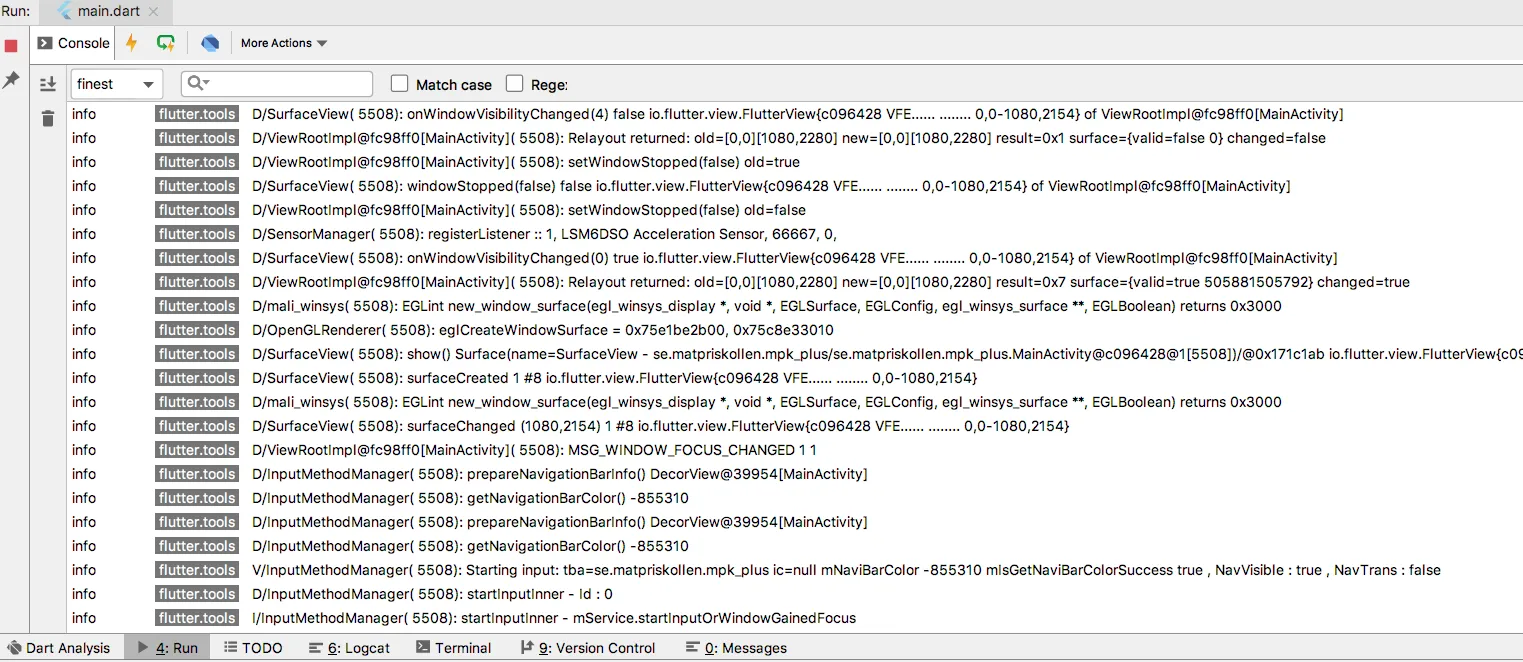The image size is (1523, 662).
Task: Select 'startInputInner - Id : 0' log line
Action: tap(795, 594)
